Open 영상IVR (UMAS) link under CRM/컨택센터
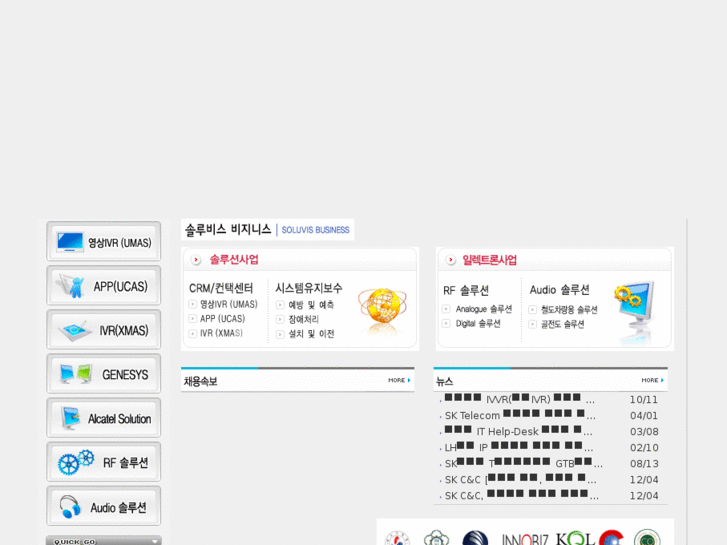This screenshot has width=727, height=545. [229, 304]
